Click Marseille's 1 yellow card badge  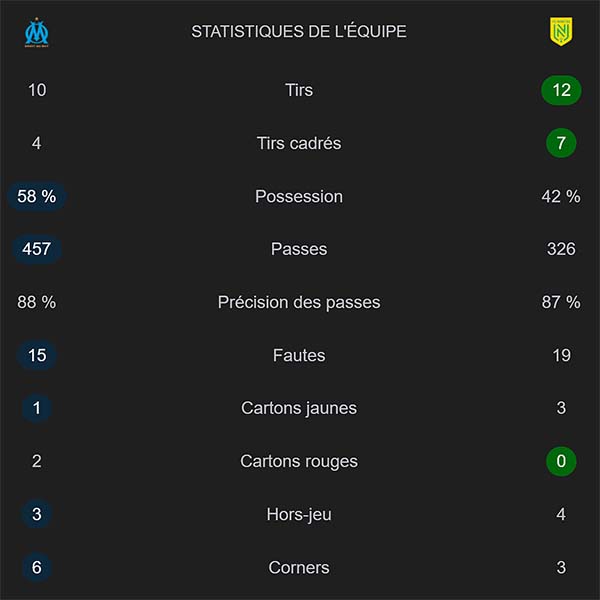(x=37, y=408)
